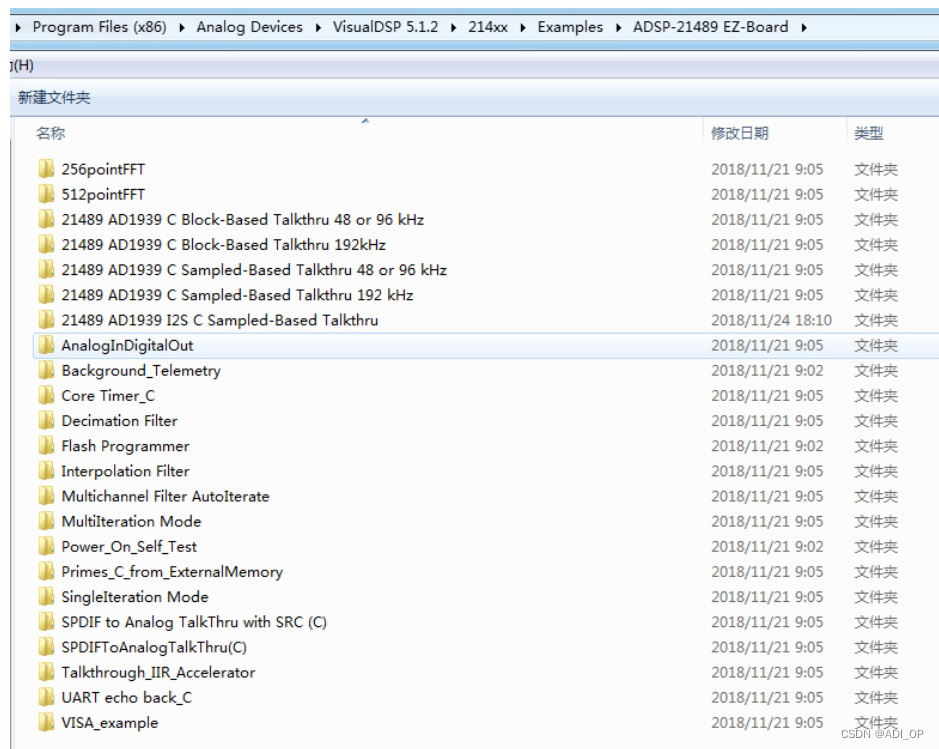Select the Background_Telemetry folder name

[141, 371]
